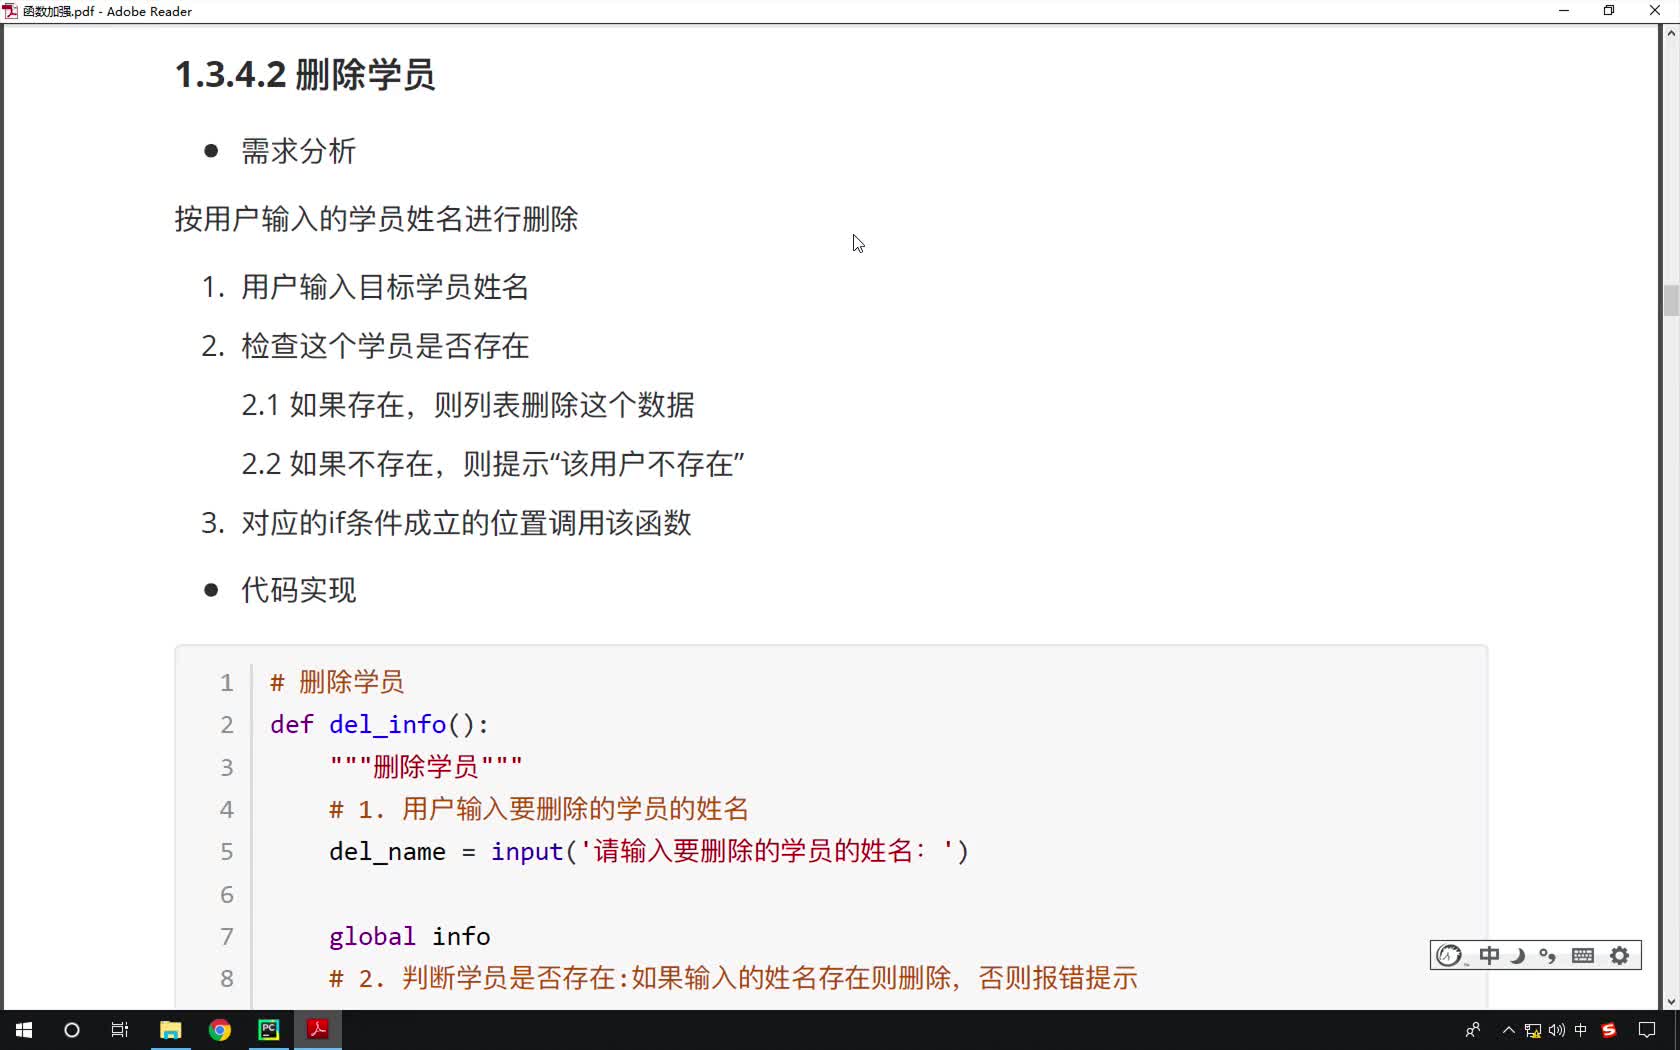Minimize the Adobe Reader window
Image resolution: width=1680 pixels, height=1050 pixels.
pos(1564,11)
